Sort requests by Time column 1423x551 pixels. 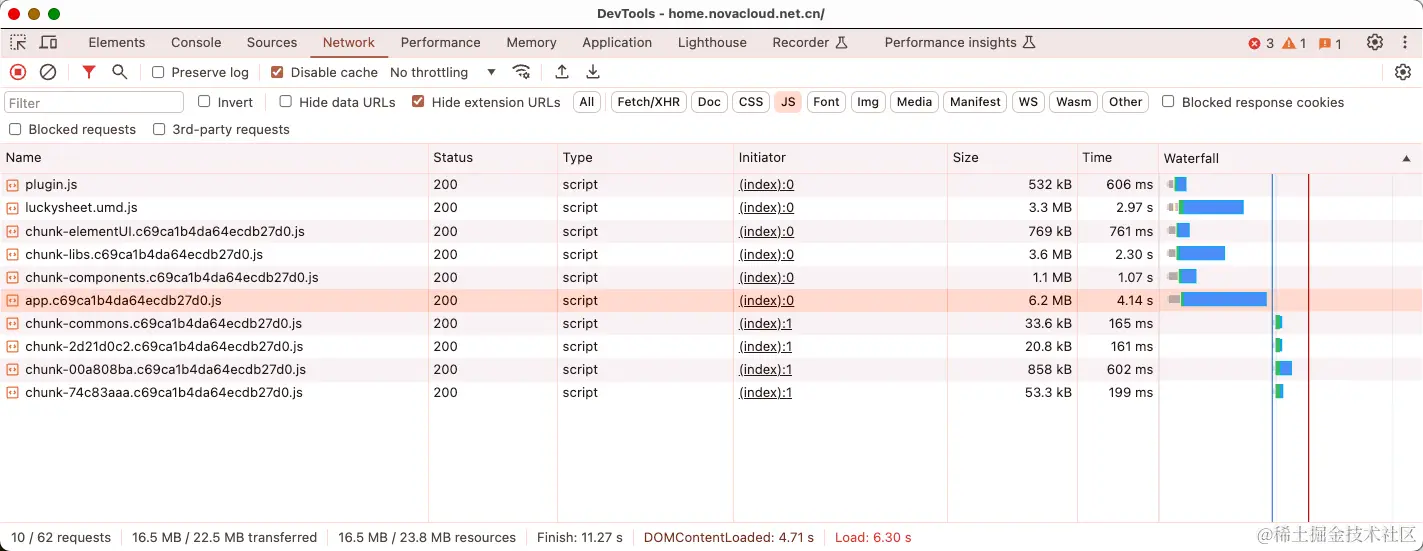pos(1117,157)
